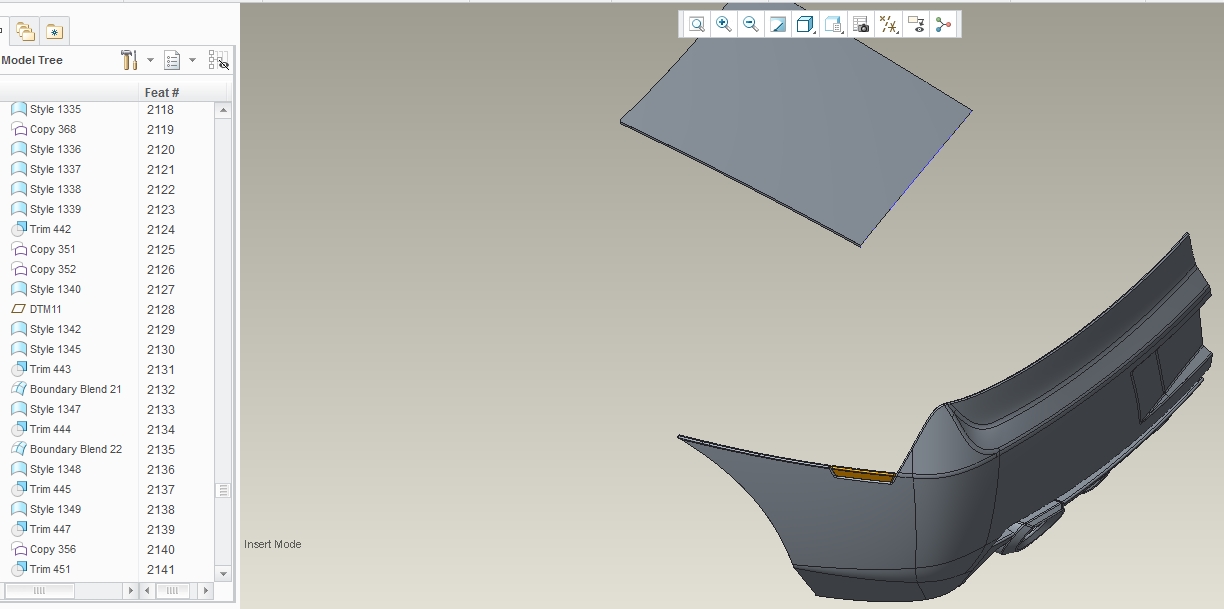Toggle the Annotation Display icon
The image size is (1224, 609).
point(916,24)
